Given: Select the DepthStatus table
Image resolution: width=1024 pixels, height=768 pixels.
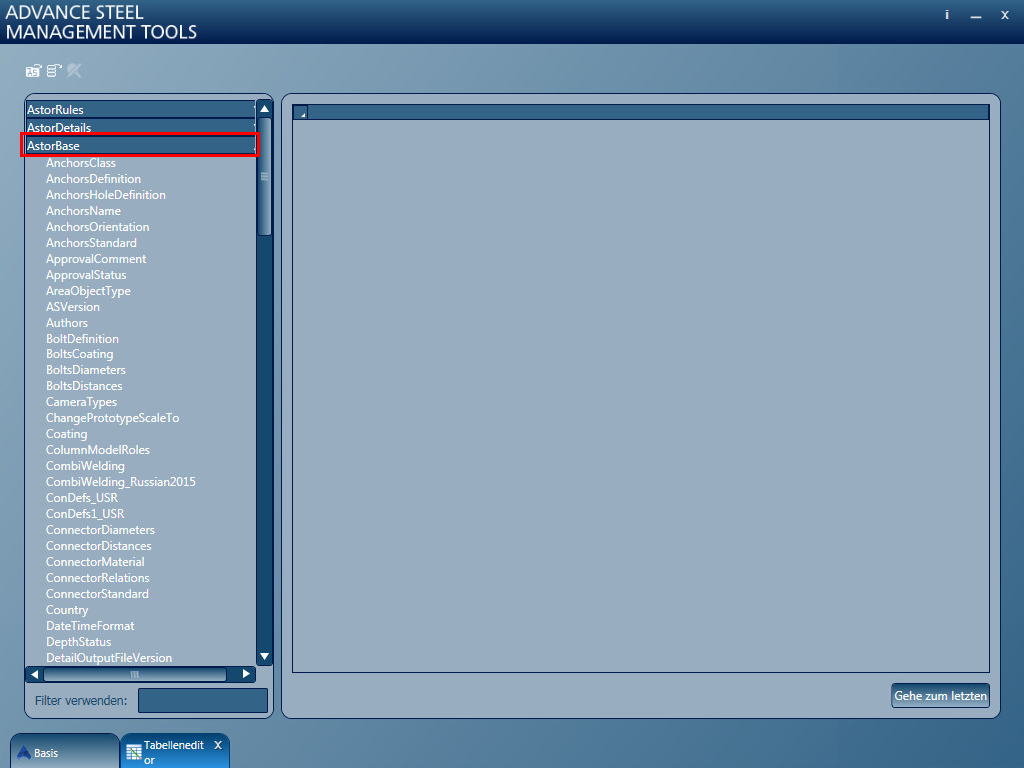Looking at the screenshot, I should click(x=78, y=642).
